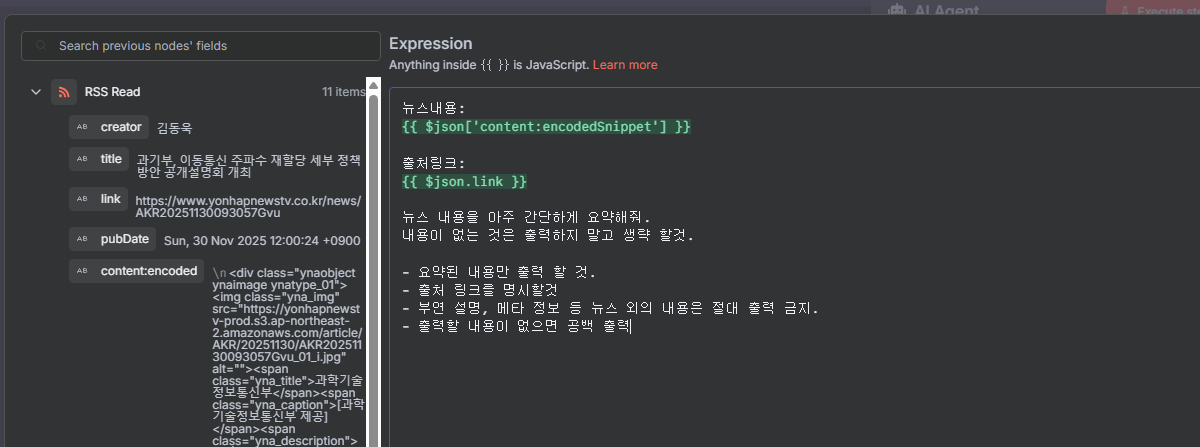Click the line '- 출처 링크를 명시할것'
The height and width of the screenshot is (447, 1200).
492,290
